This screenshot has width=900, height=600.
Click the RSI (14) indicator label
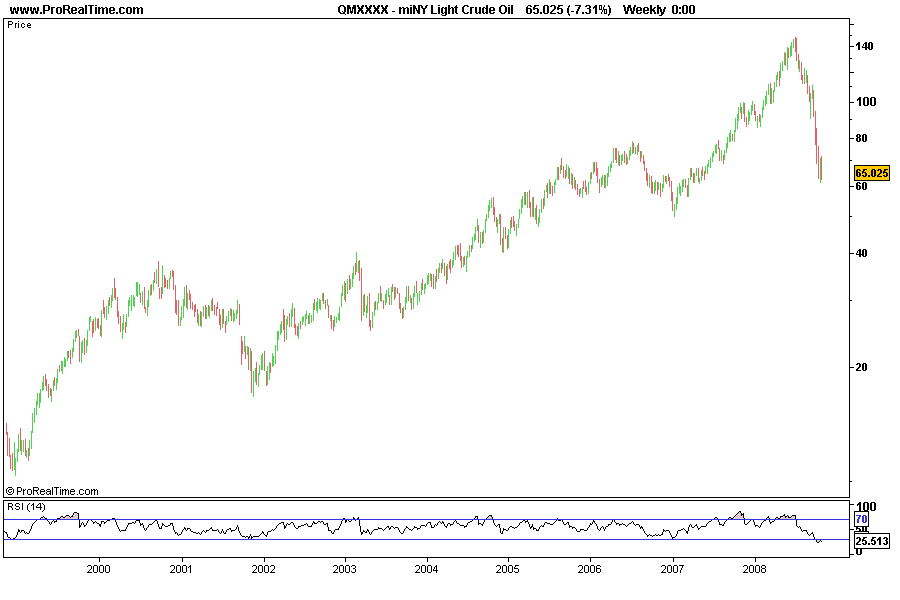tap(26, 506)
